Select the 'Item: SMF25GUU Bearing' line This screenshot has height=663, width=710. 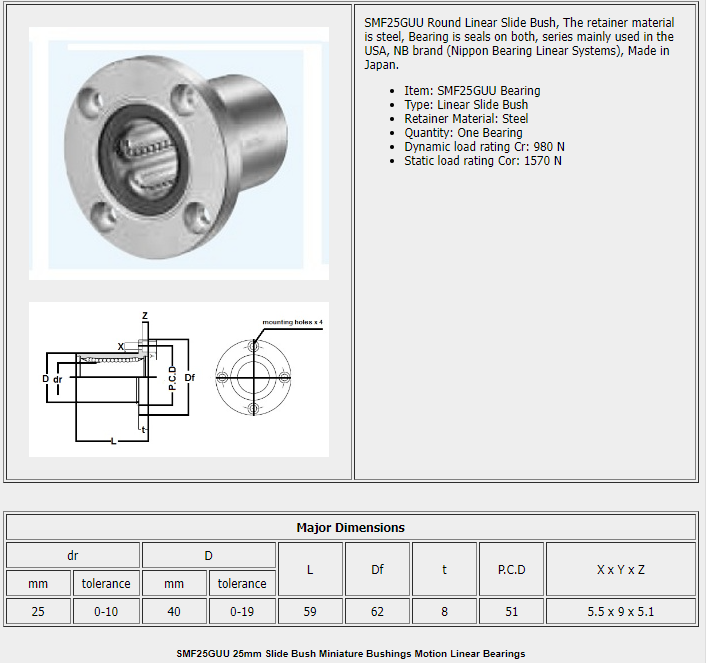click(x=472, y=91)
